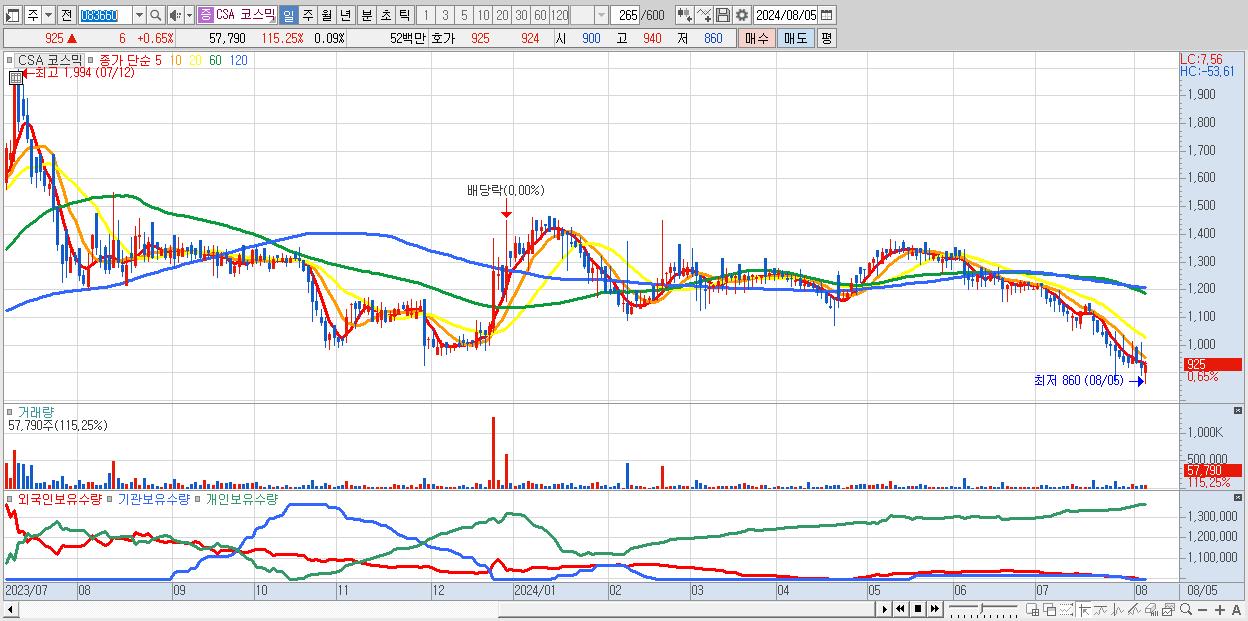Select the 틱 (tick) period toggle
The image size is (1248, 621).
click(404, 15)
